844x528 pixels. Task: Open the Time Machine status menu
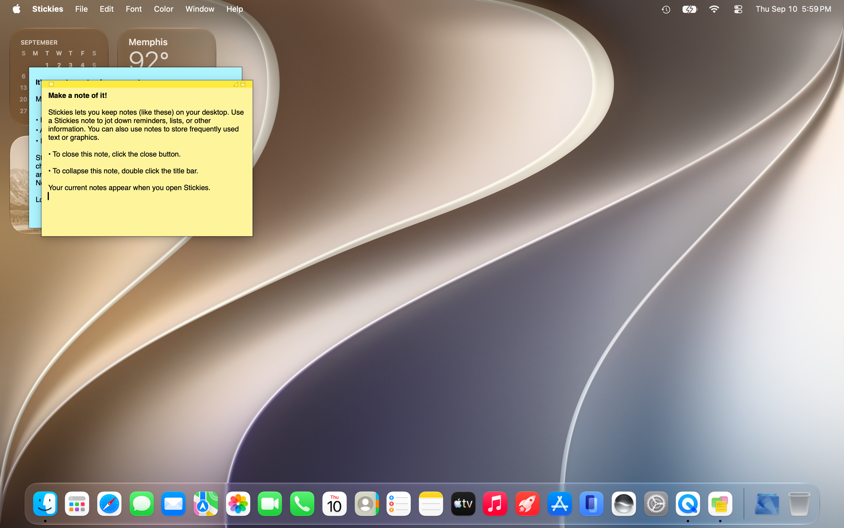click(x=666, y=9)
